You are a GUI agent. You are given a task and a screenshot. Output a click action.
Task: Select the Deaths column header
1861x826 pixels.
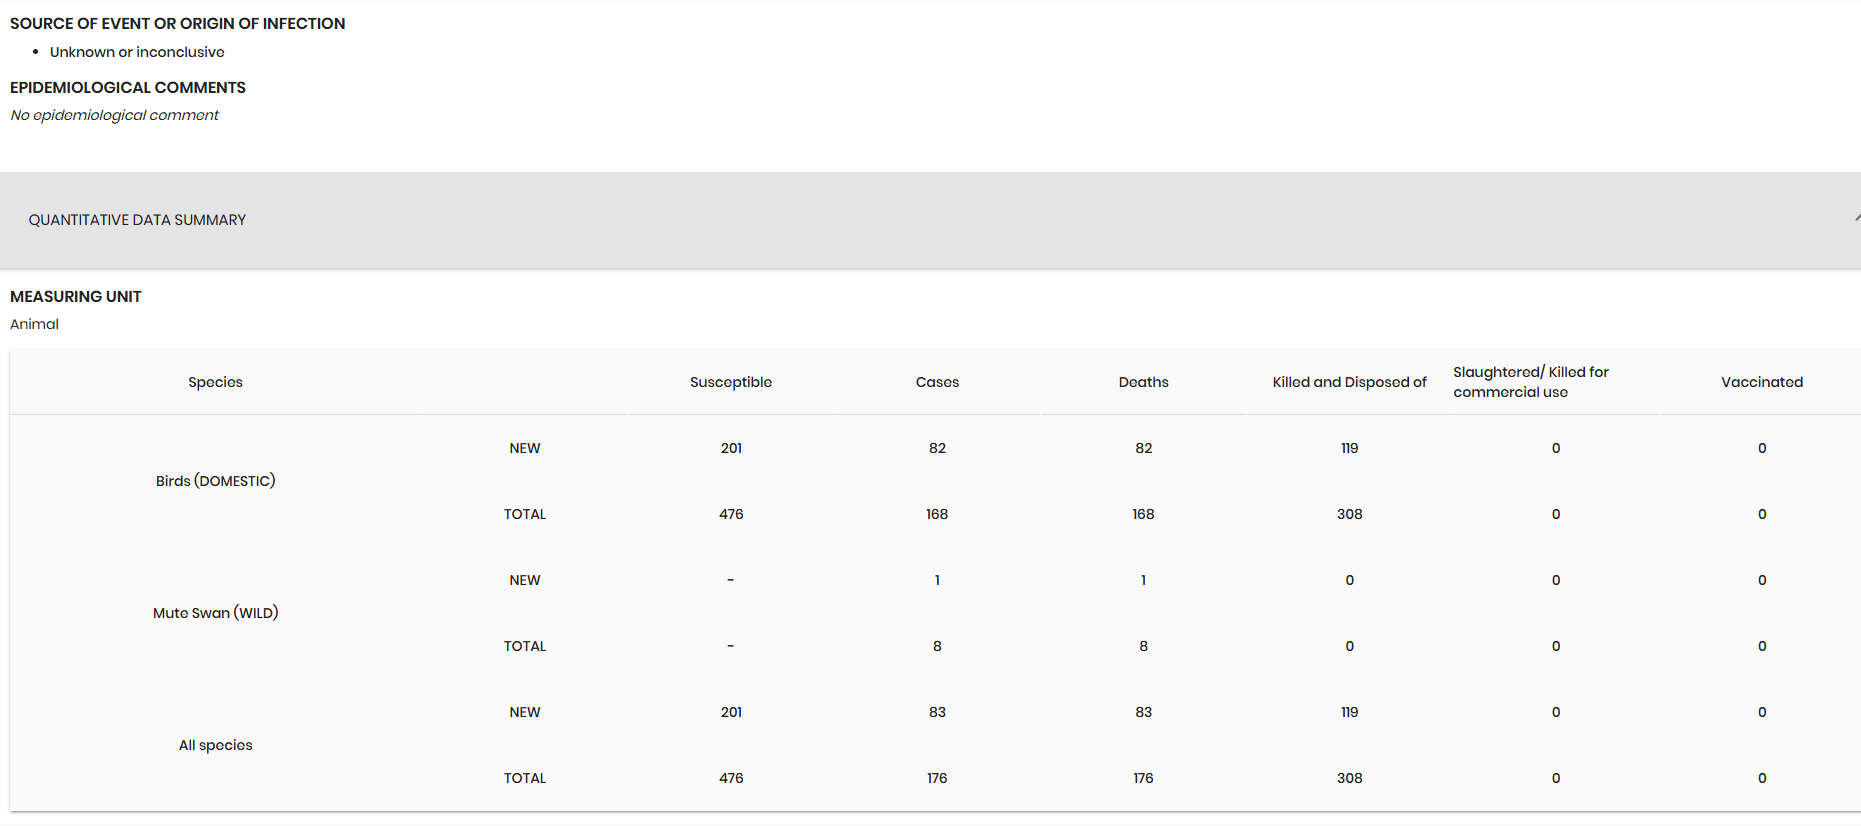pos(1143,382)
